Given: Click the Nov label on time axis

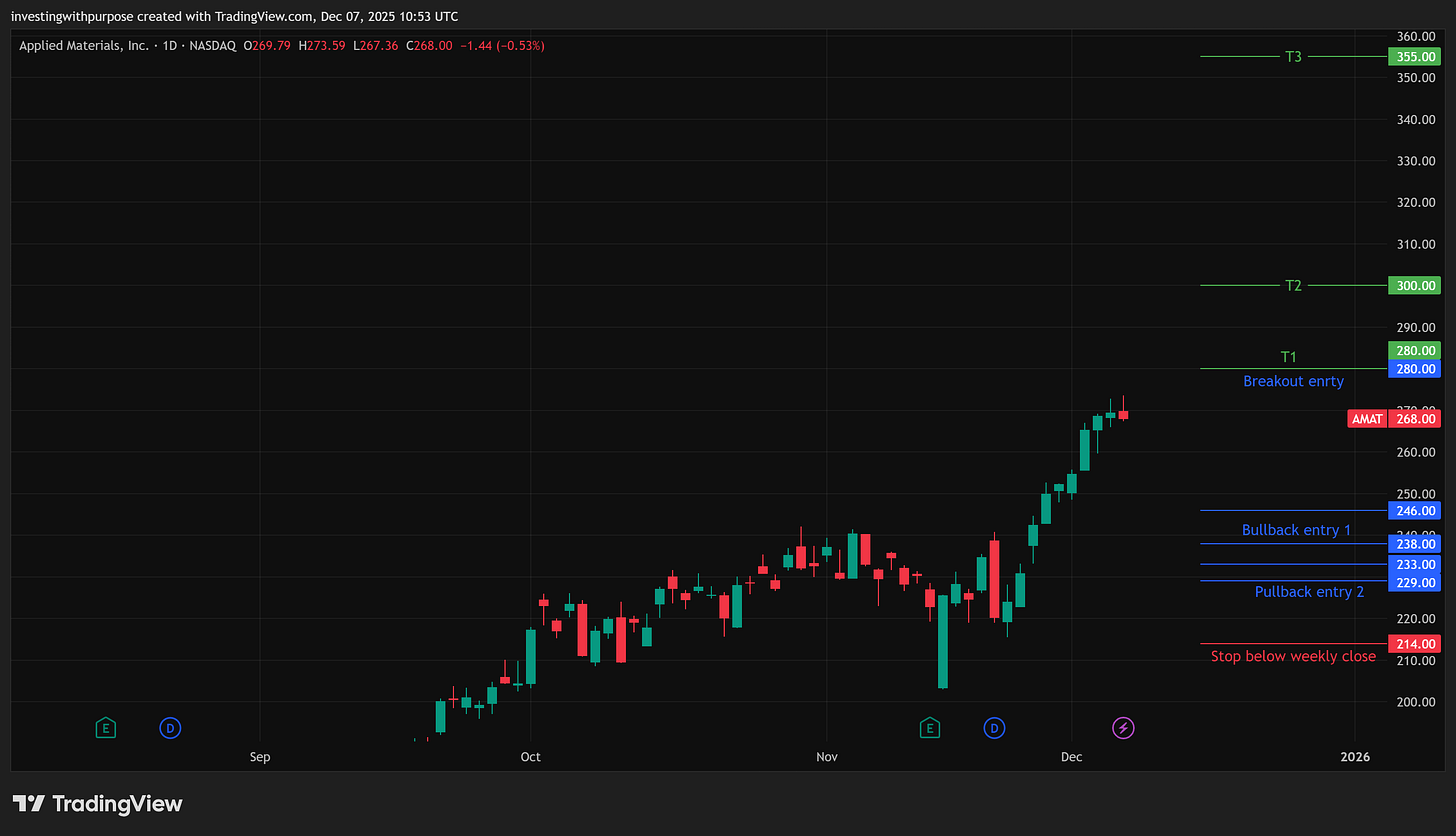Looking at the screenshot, I should tap(827, 757).
